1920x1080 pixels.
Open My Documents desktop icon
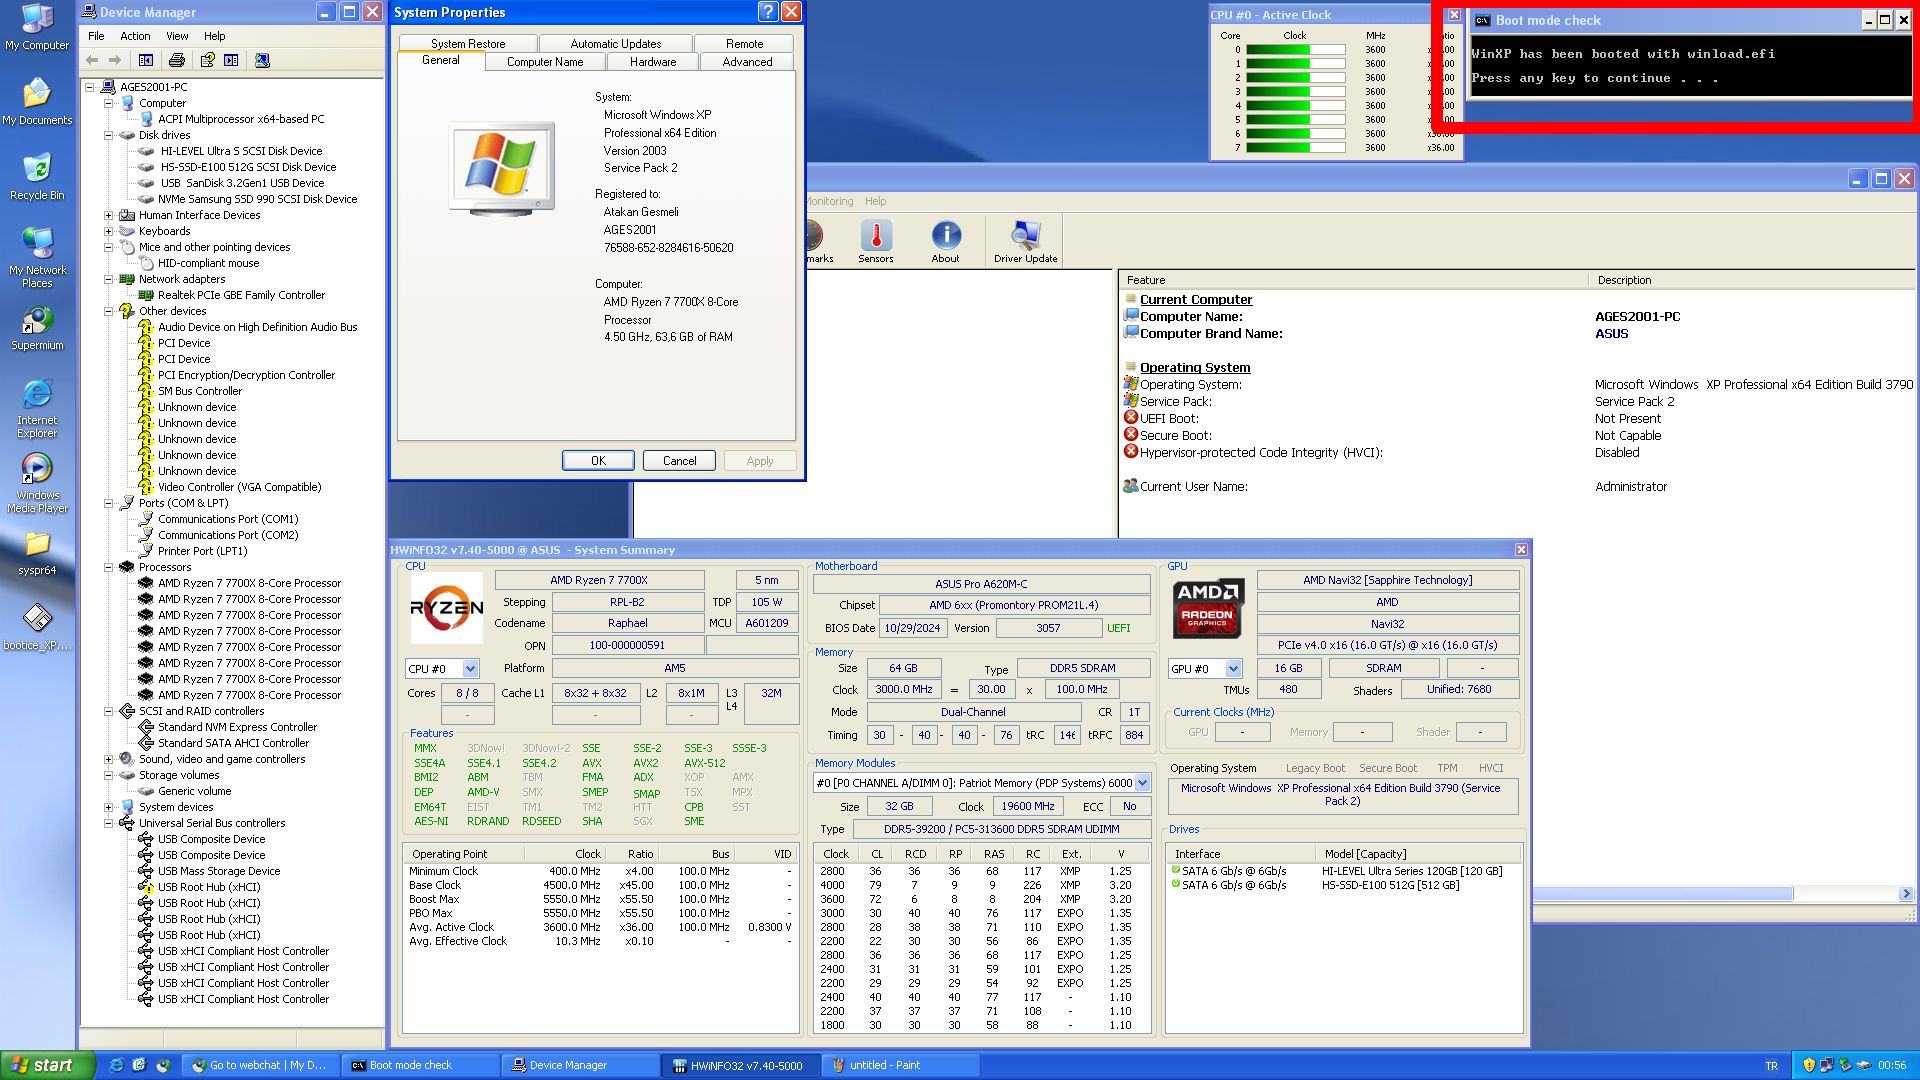pos(37,102)
